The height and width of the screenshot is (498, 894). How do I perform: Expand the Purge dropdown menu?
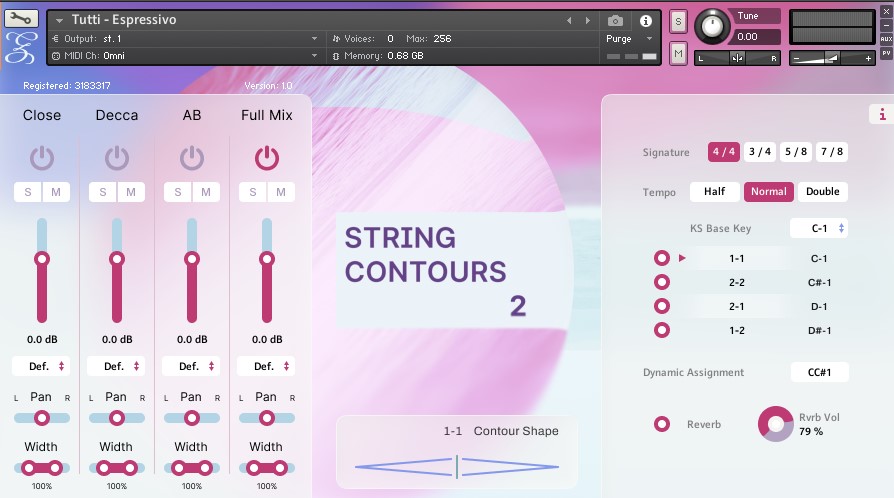click(630, 39)
